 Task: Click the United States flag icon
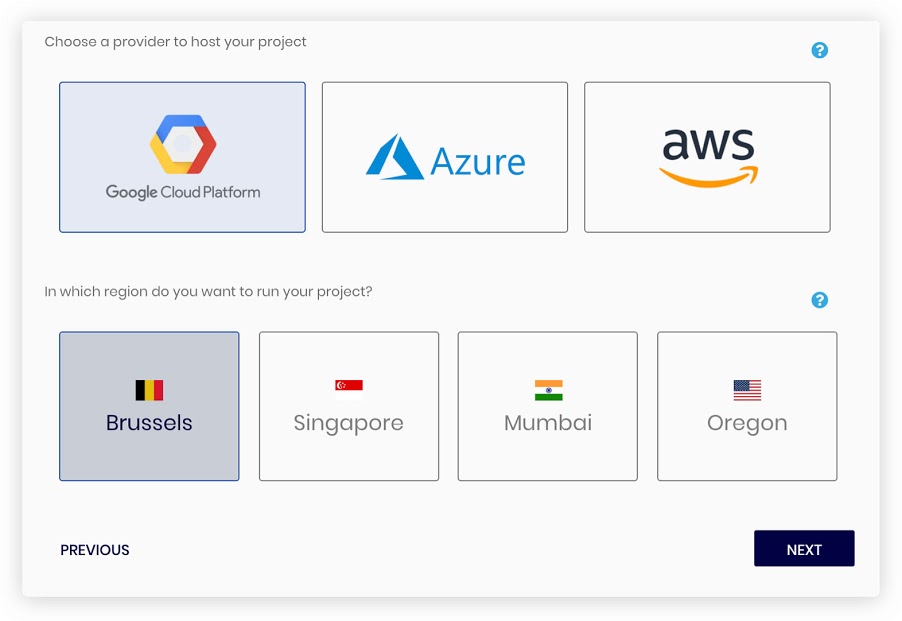pyautogui.click(x=747, y=390)
